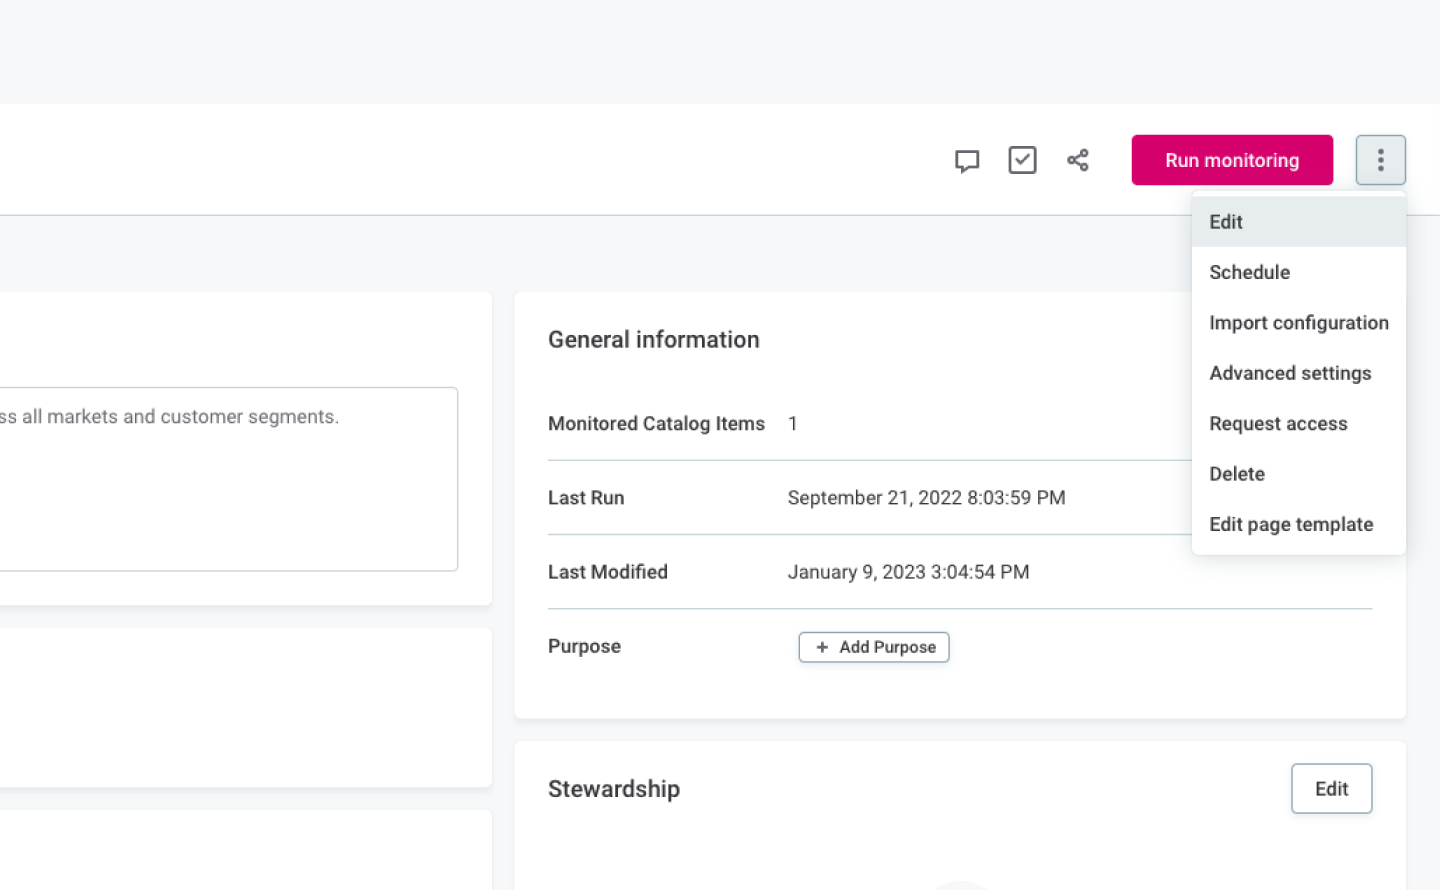1440x890 pixels.
Task: Choose Schedule in the options menu
Action: tap(1249, 272)
